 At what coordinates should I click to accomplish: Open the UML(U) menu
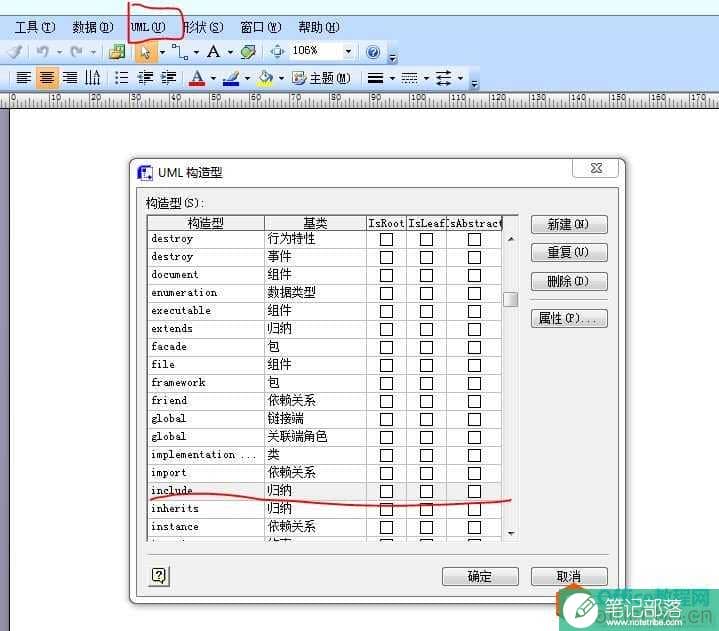point(148,28)
